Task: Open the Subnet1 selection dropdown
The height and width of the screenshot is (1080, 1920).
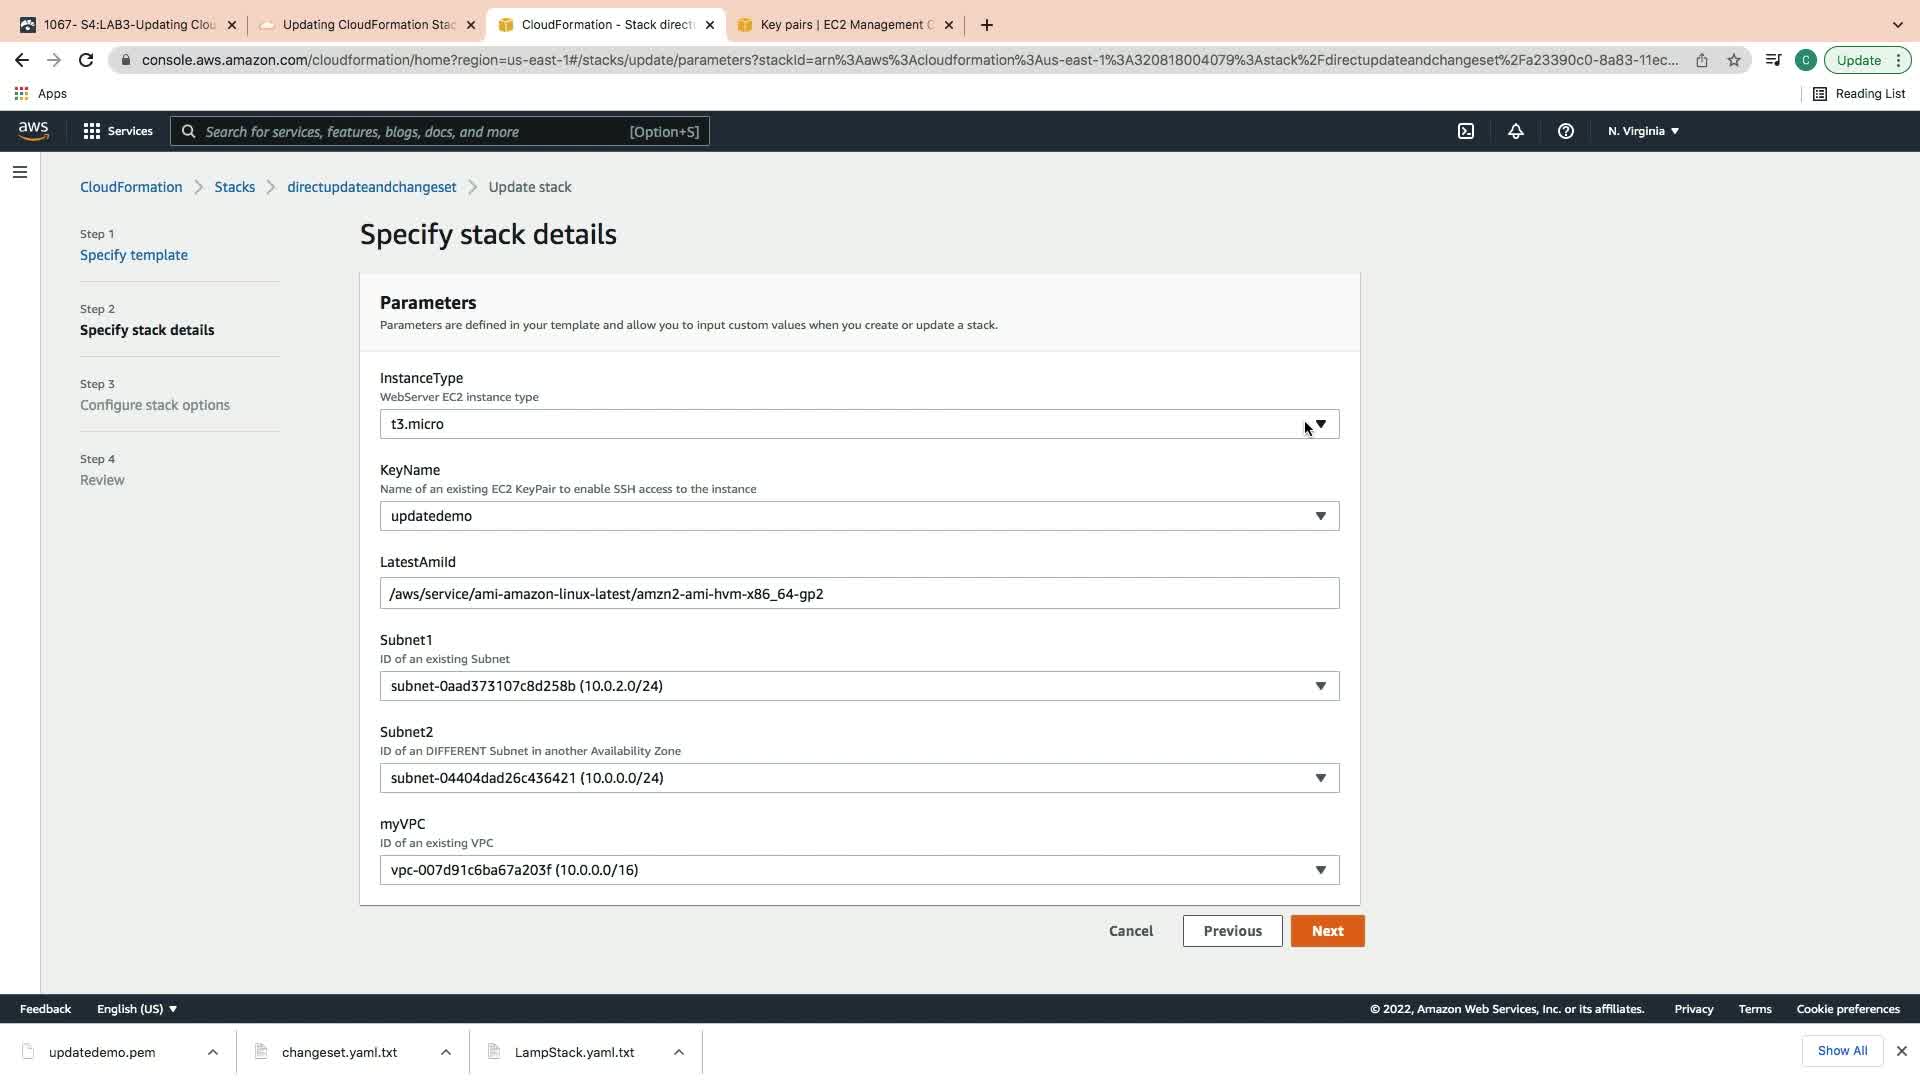Action: [859, 686]
